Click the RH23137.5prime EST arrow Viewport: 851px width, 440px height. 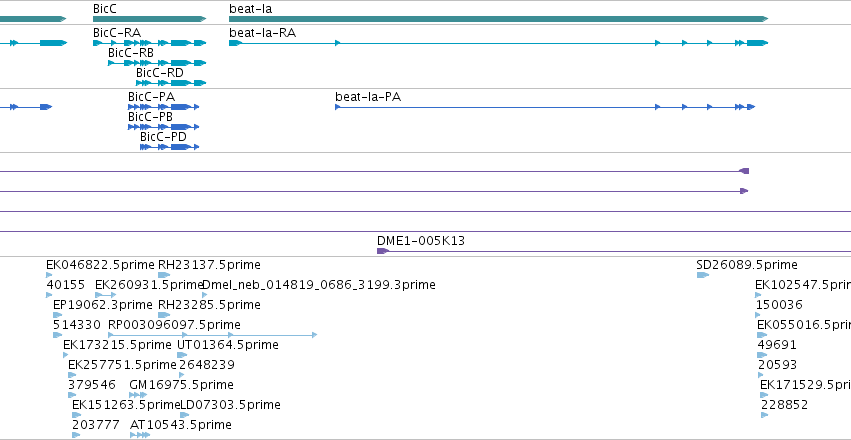coord(164,275)
